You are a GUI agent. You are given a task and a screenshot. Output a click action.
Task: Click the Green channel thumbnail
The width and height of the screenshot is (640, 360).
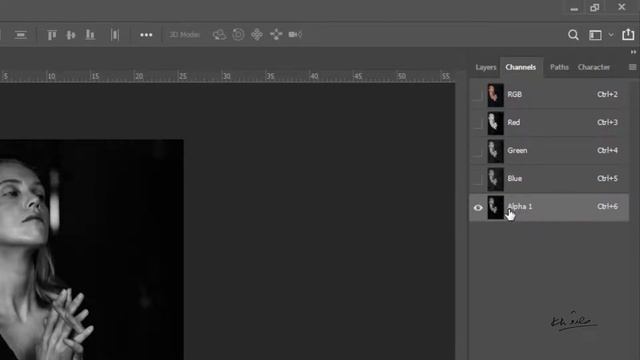(496, 151)
